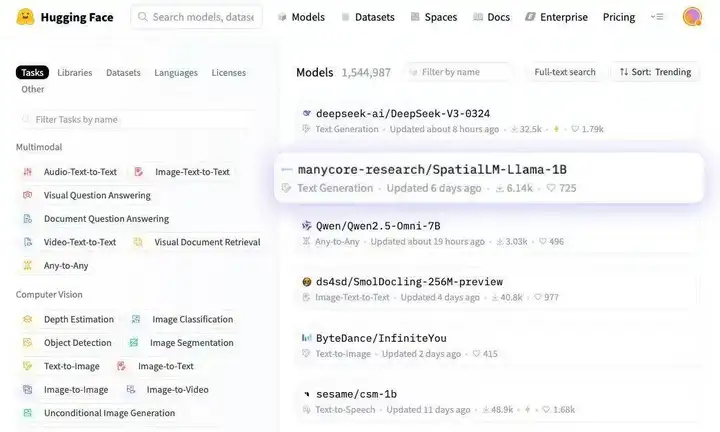Screen dimensions: 720x432
Task: Click the Search models top input field
Action: click(x=197, y=17)
